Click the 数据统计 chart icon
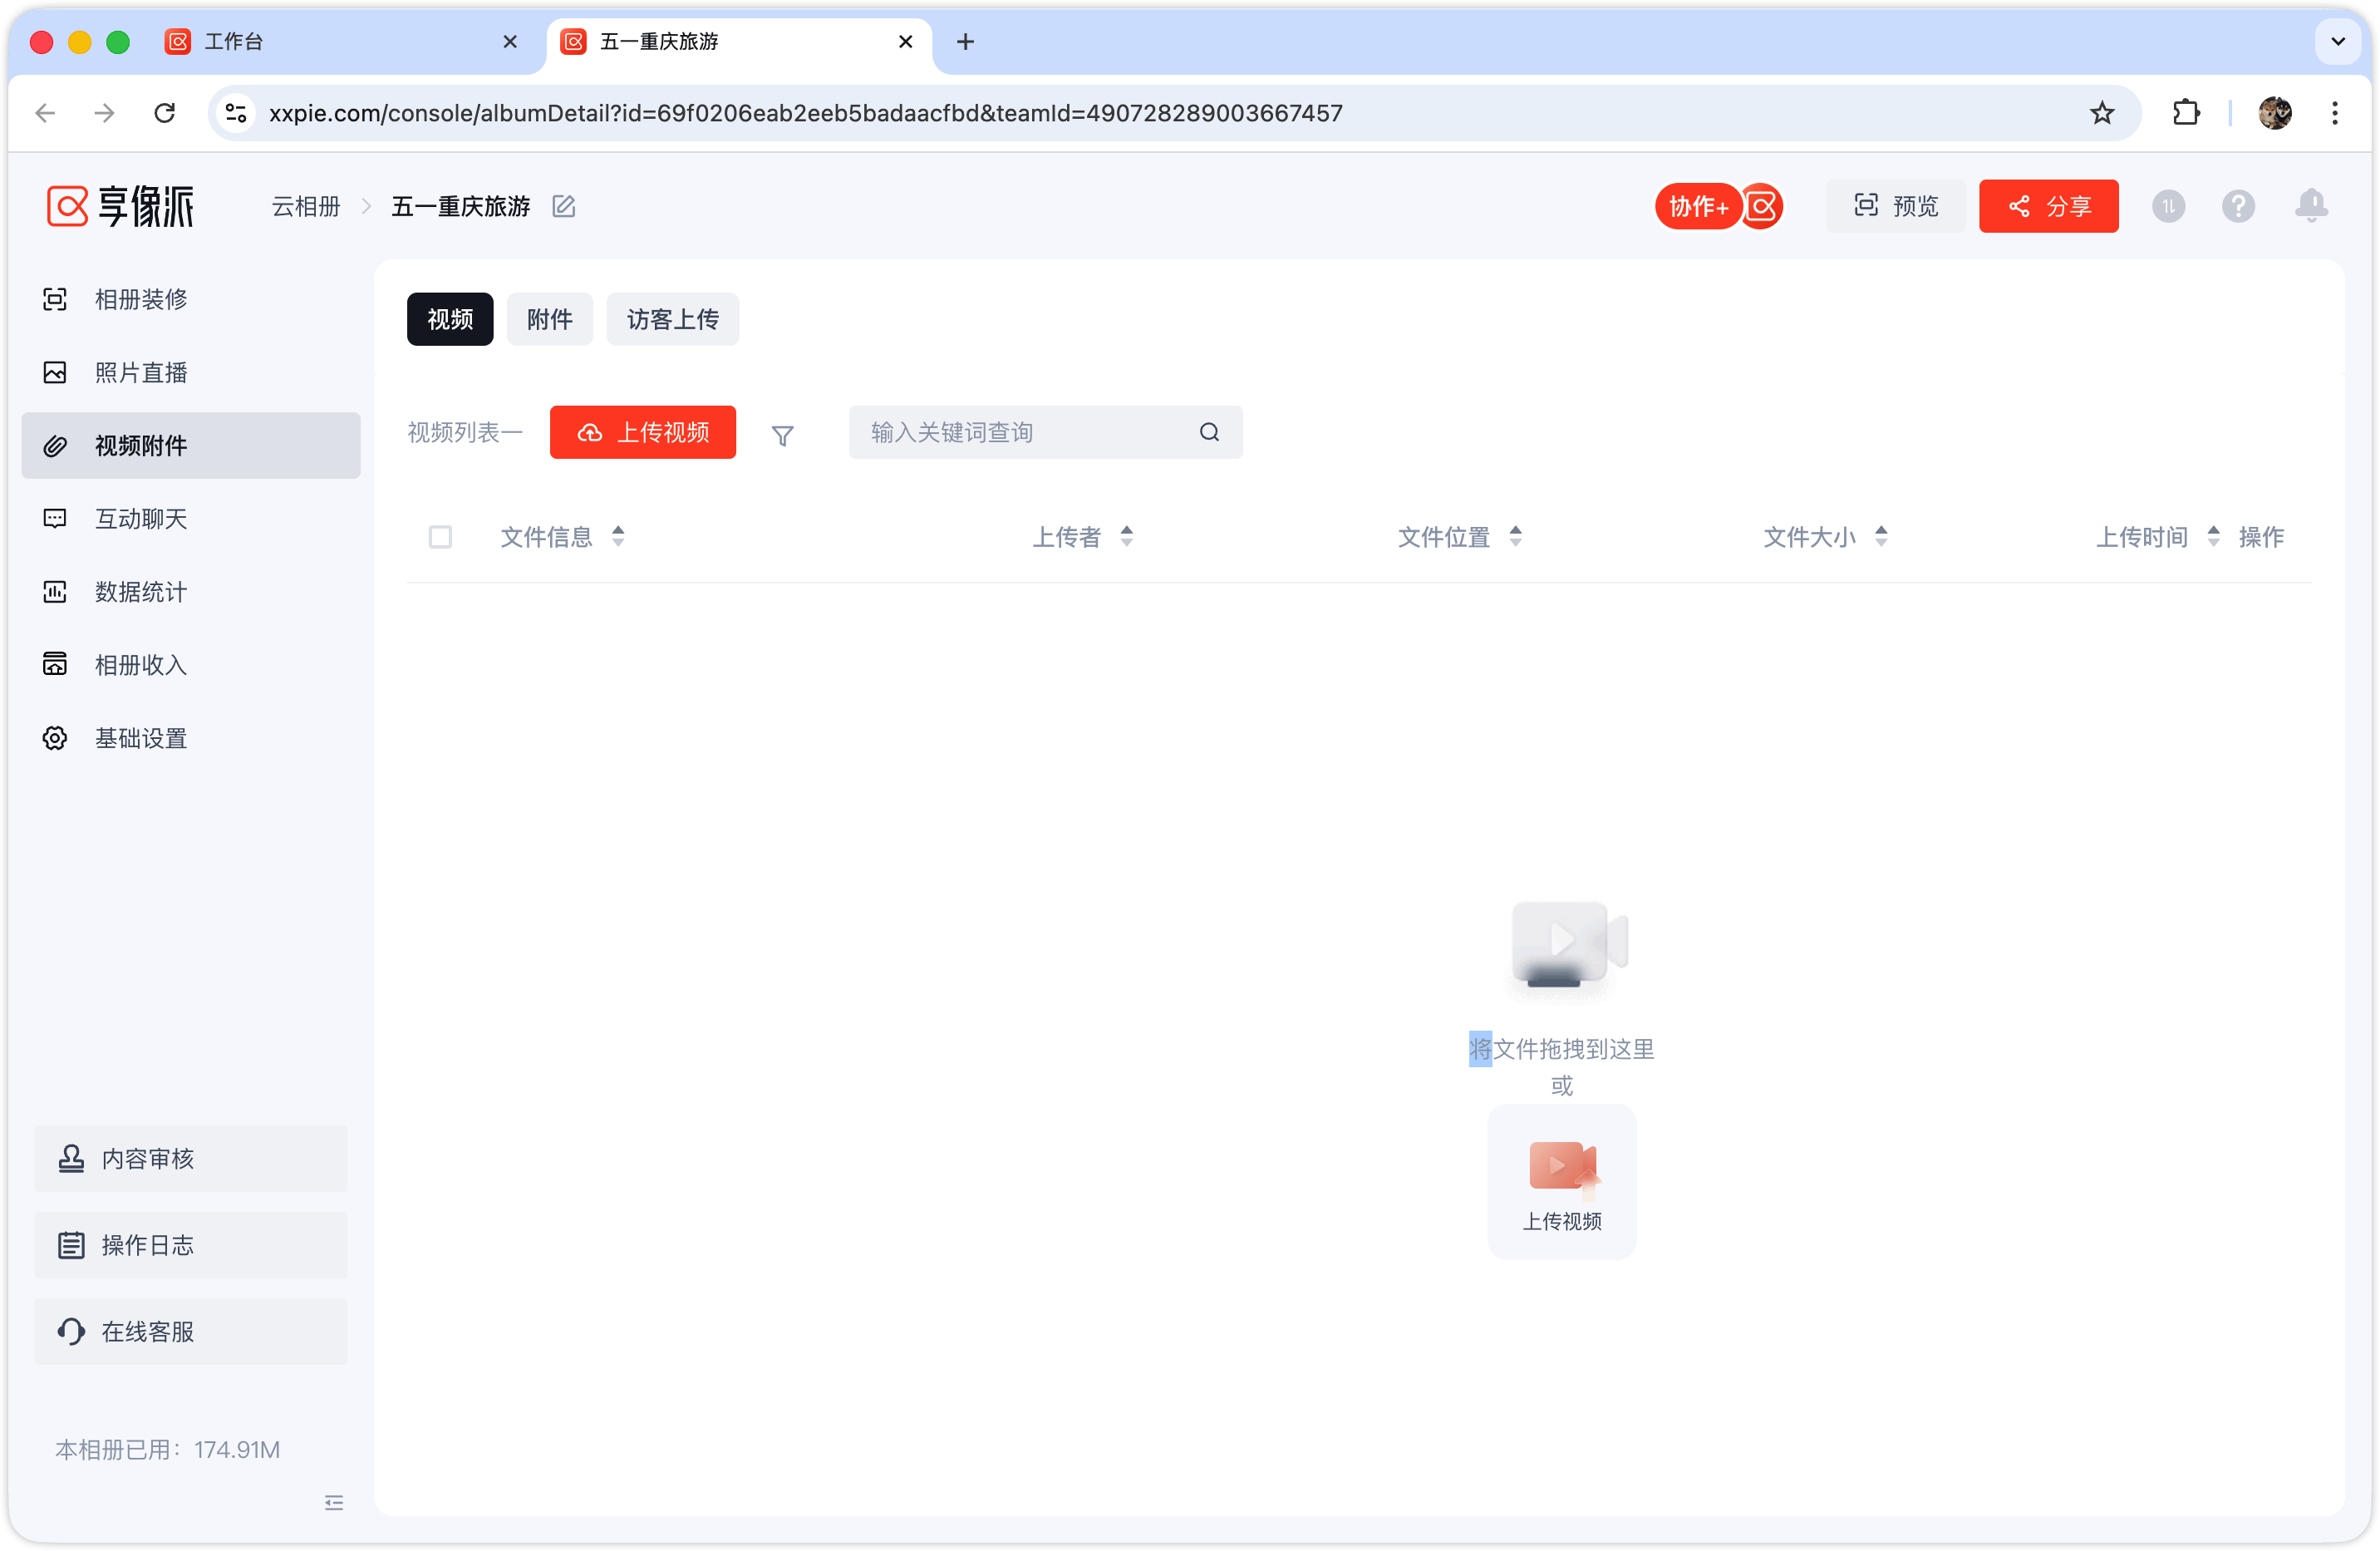Screen dimensions: 2380x1551 pyautogui.click(x=55, y=591)
